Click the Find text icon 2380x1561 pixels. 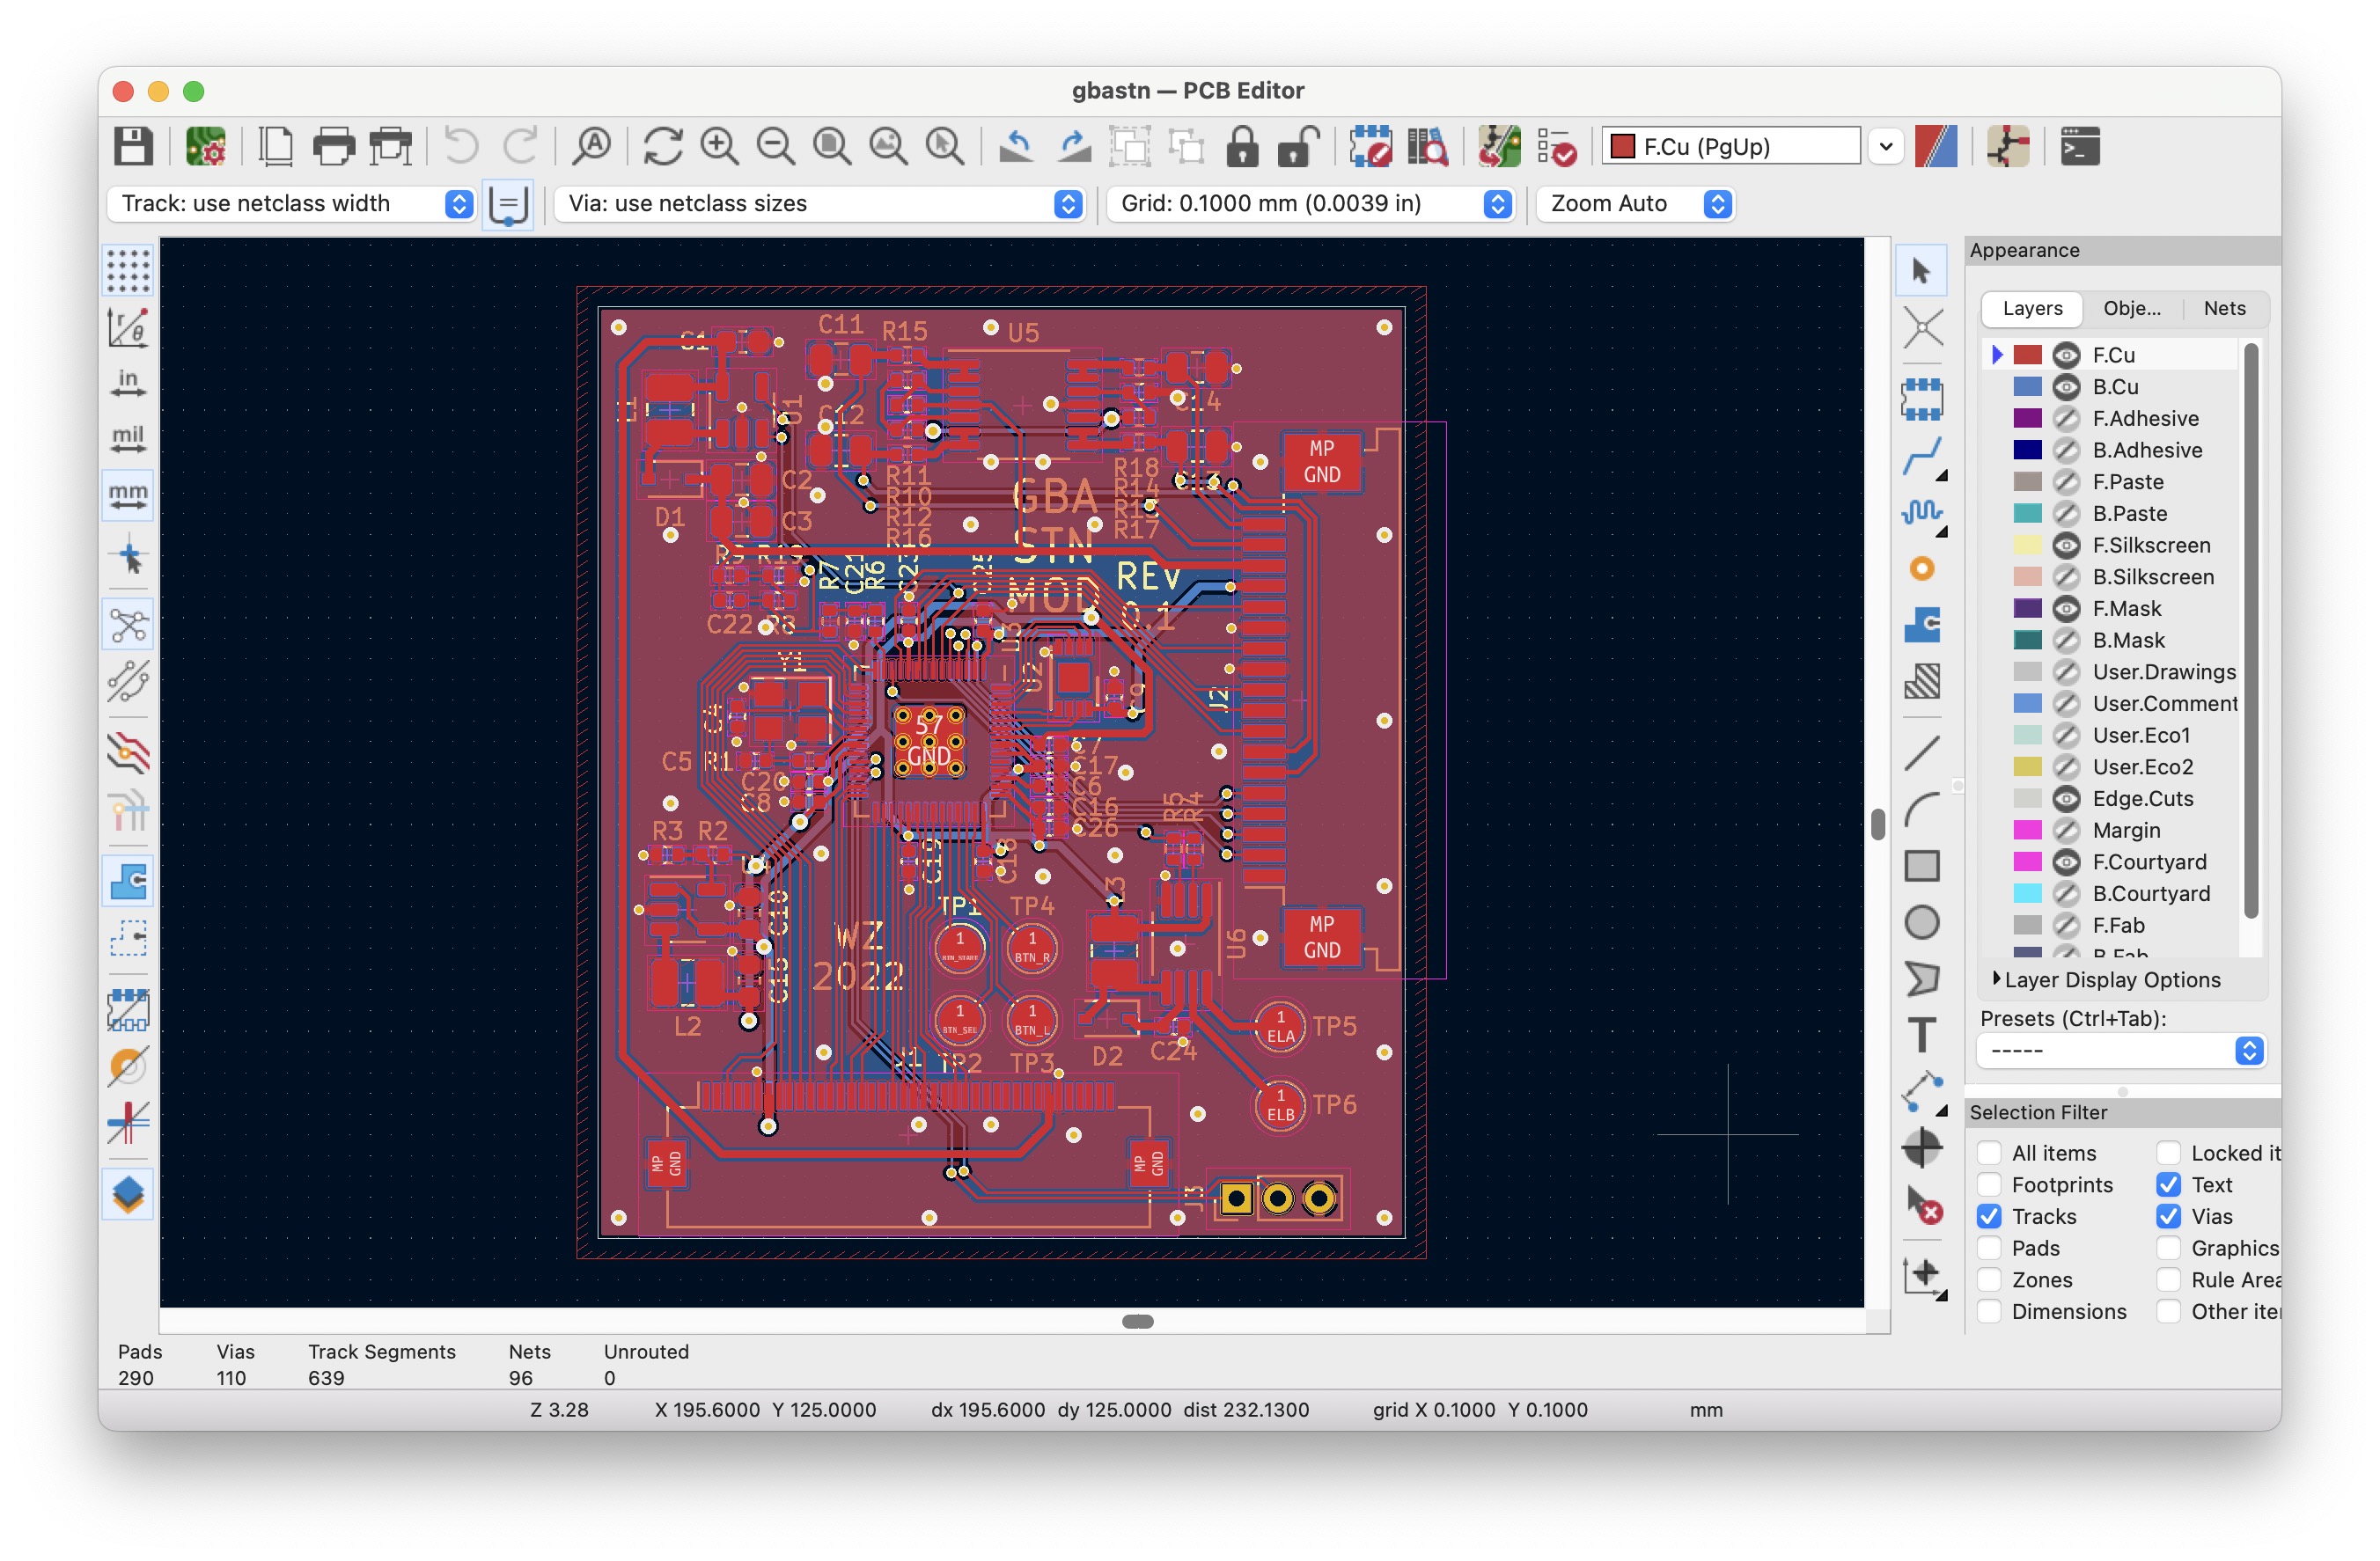point(592,147)
